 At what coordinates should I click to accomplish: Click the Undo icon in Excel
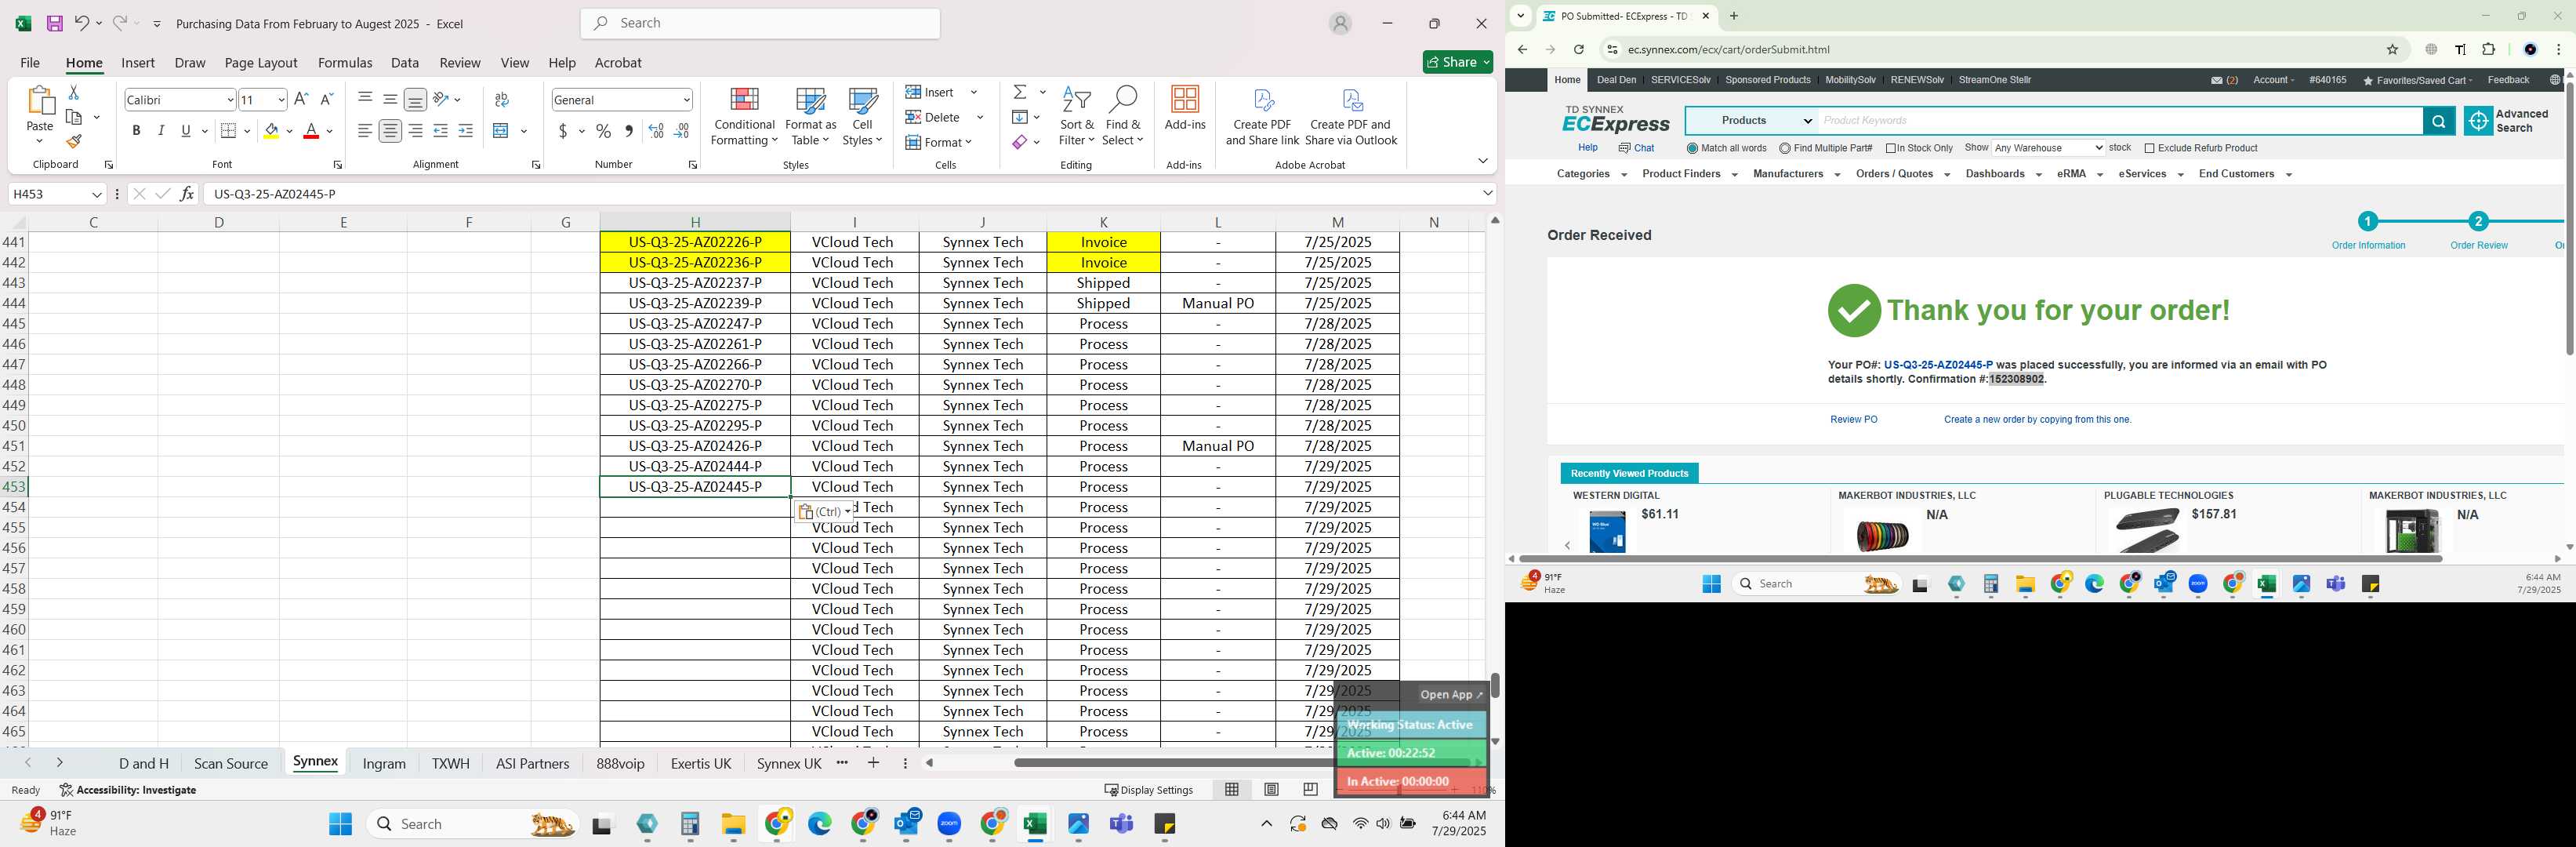click(x=82, y=23)
